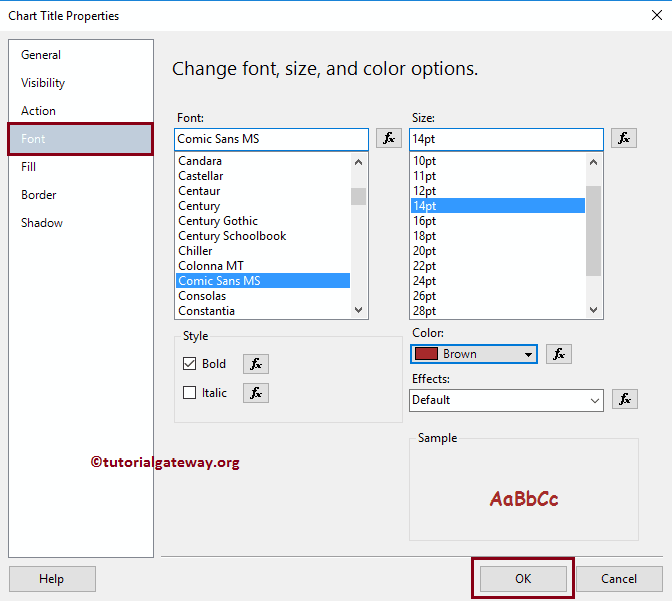This screenshot has width=672, height=601.
Task: Open expression editor for Size
Action: coord(624,138)
